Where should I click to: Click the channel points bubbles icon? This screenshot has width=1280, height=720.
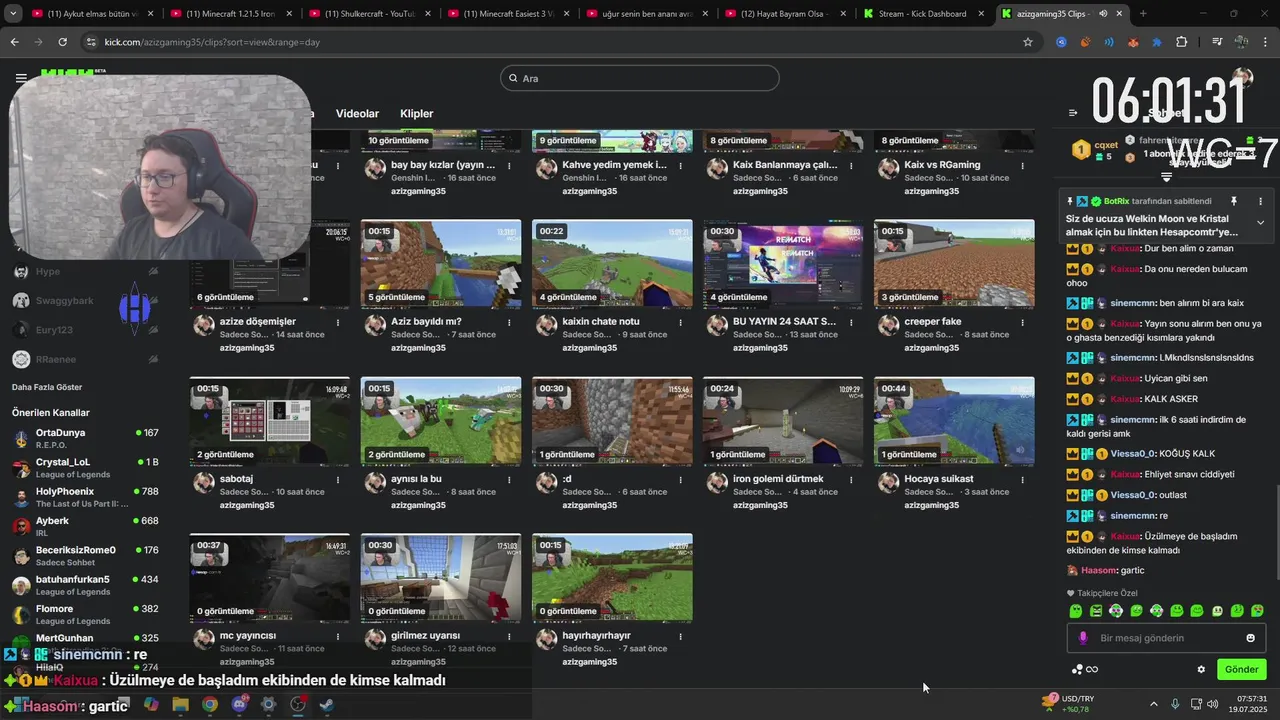1077,669
